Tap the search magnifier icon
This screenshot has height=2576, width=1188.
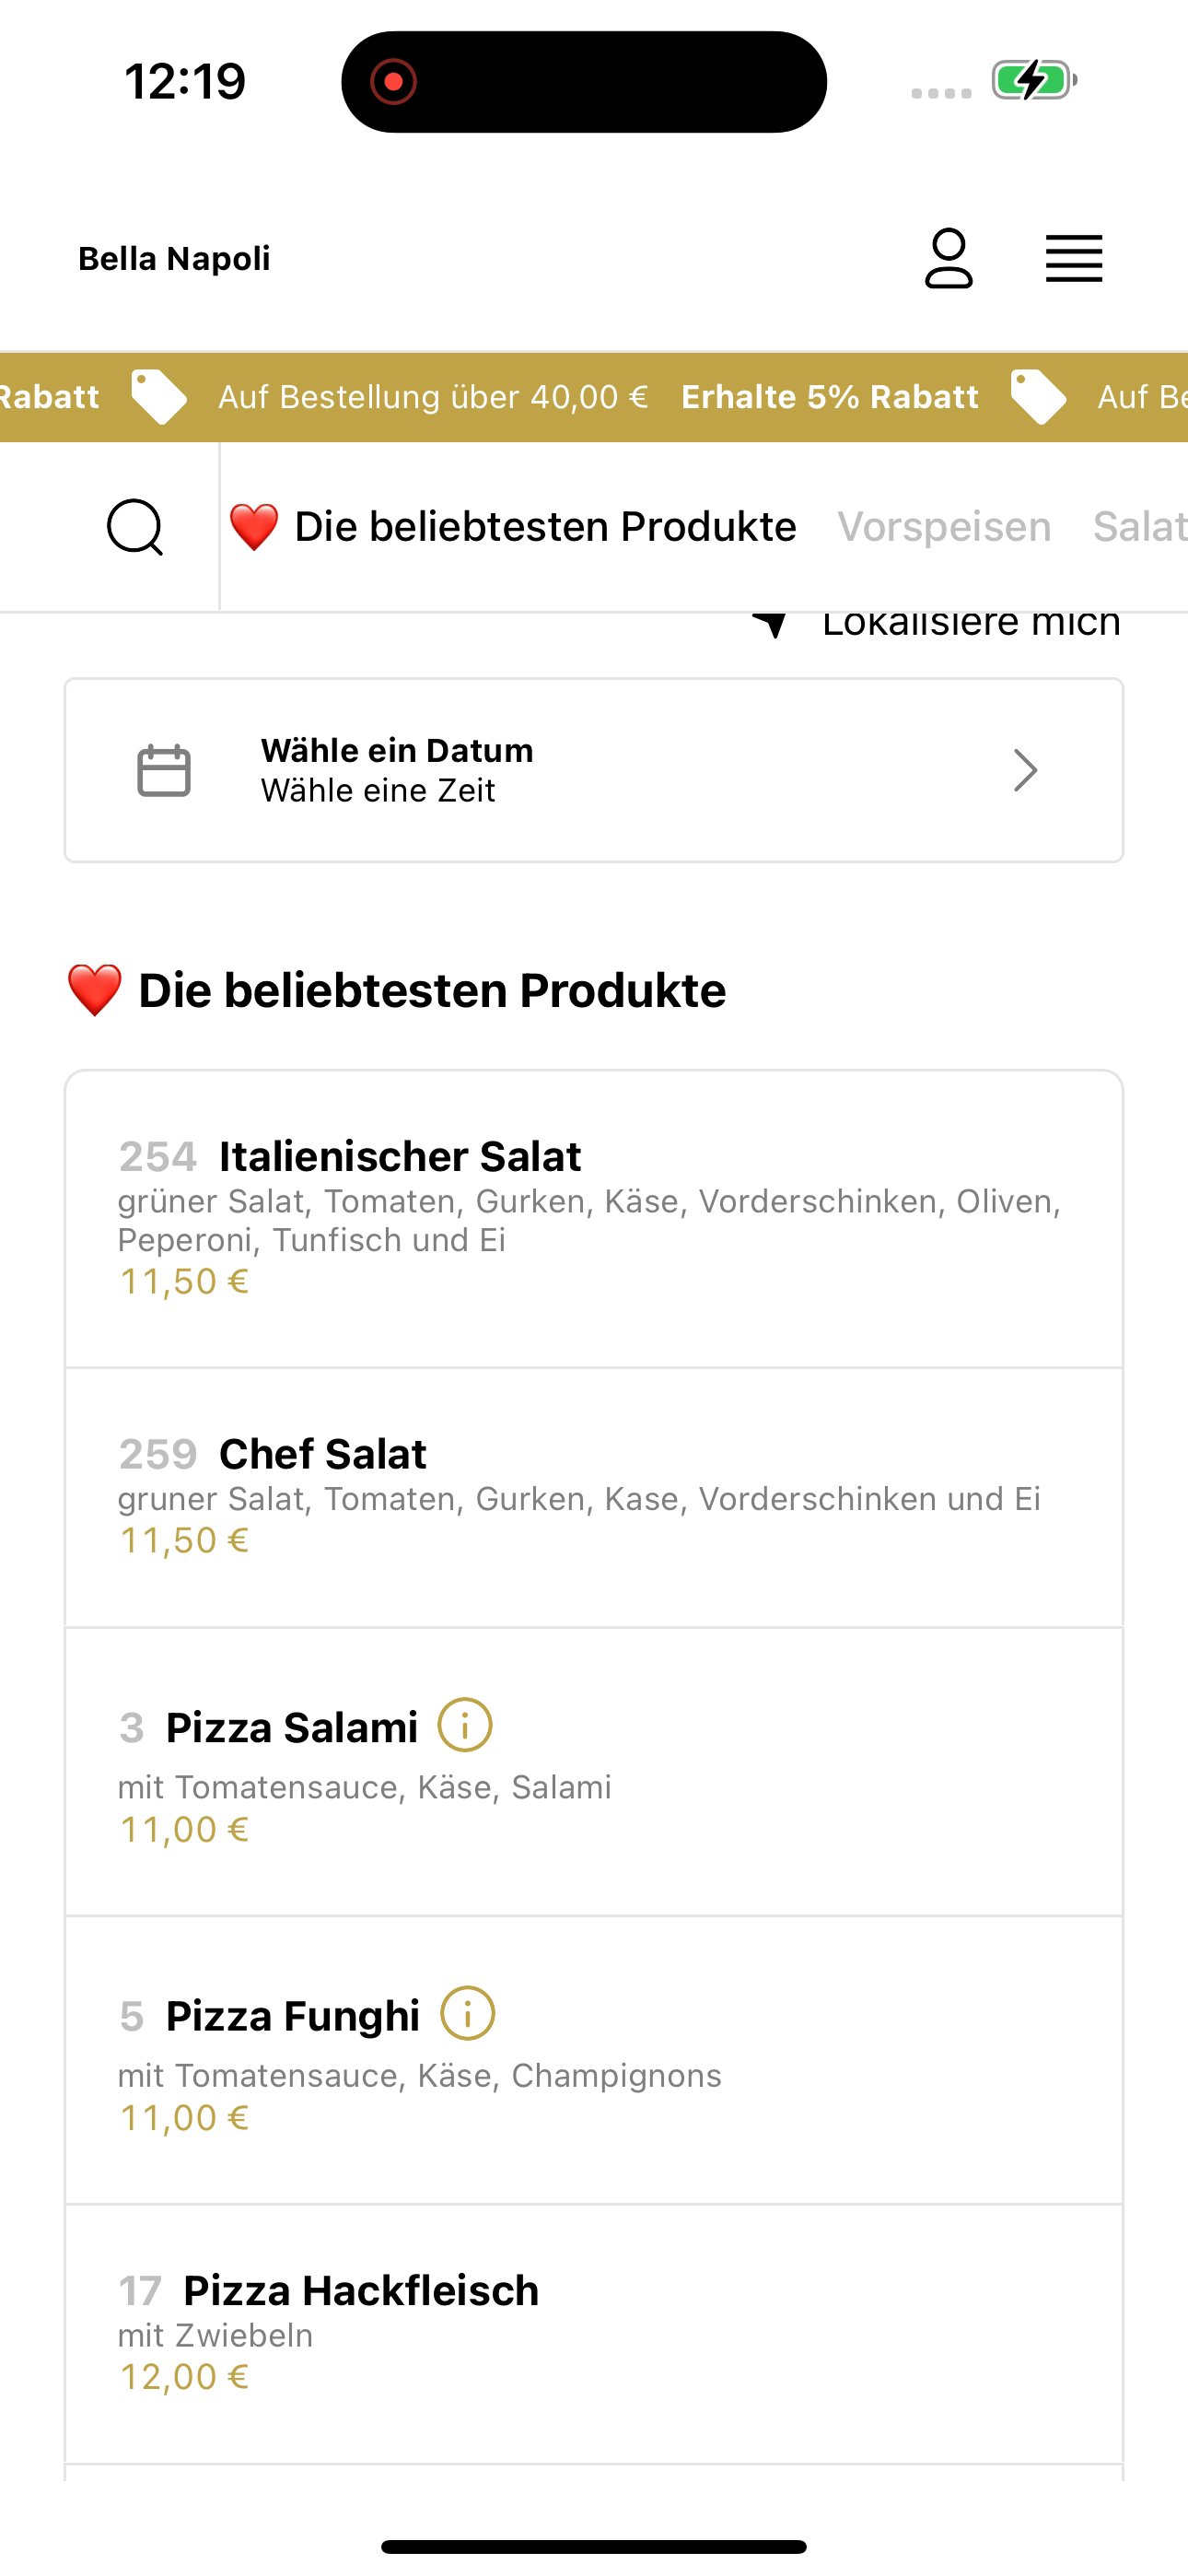tap(135, 527)
